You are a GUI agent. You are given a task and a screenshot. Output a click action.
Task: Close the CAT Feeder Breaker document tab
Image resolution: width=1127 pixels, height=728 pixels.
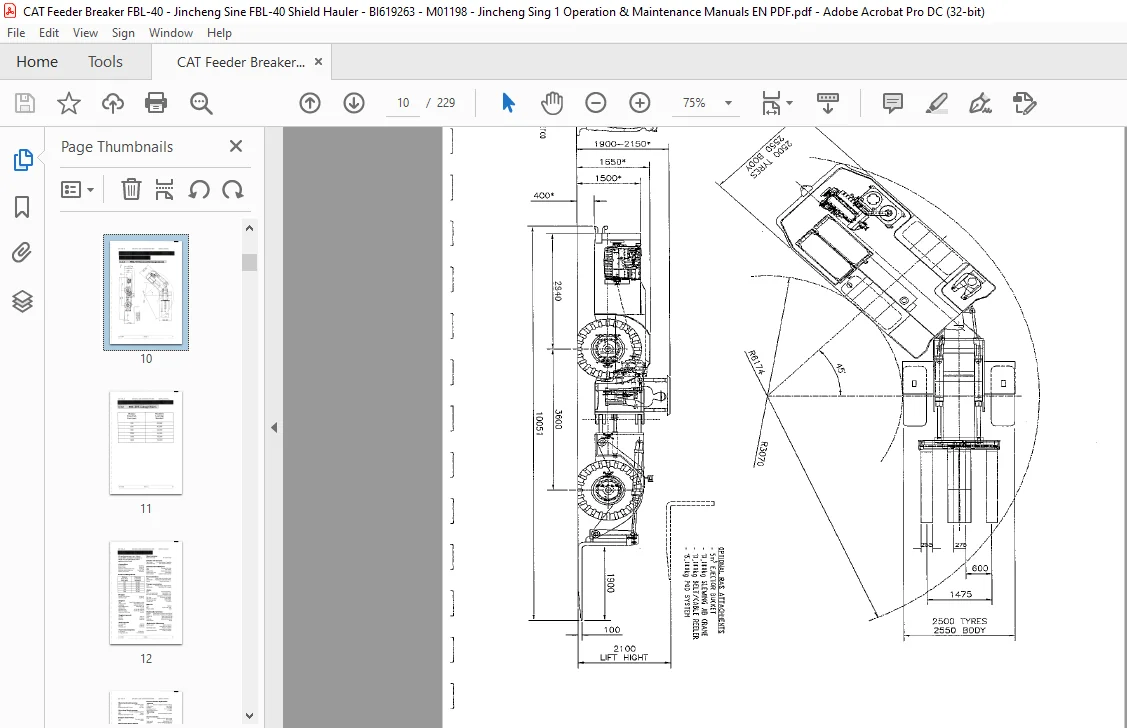pyautogui.click(x=318, y=62)
